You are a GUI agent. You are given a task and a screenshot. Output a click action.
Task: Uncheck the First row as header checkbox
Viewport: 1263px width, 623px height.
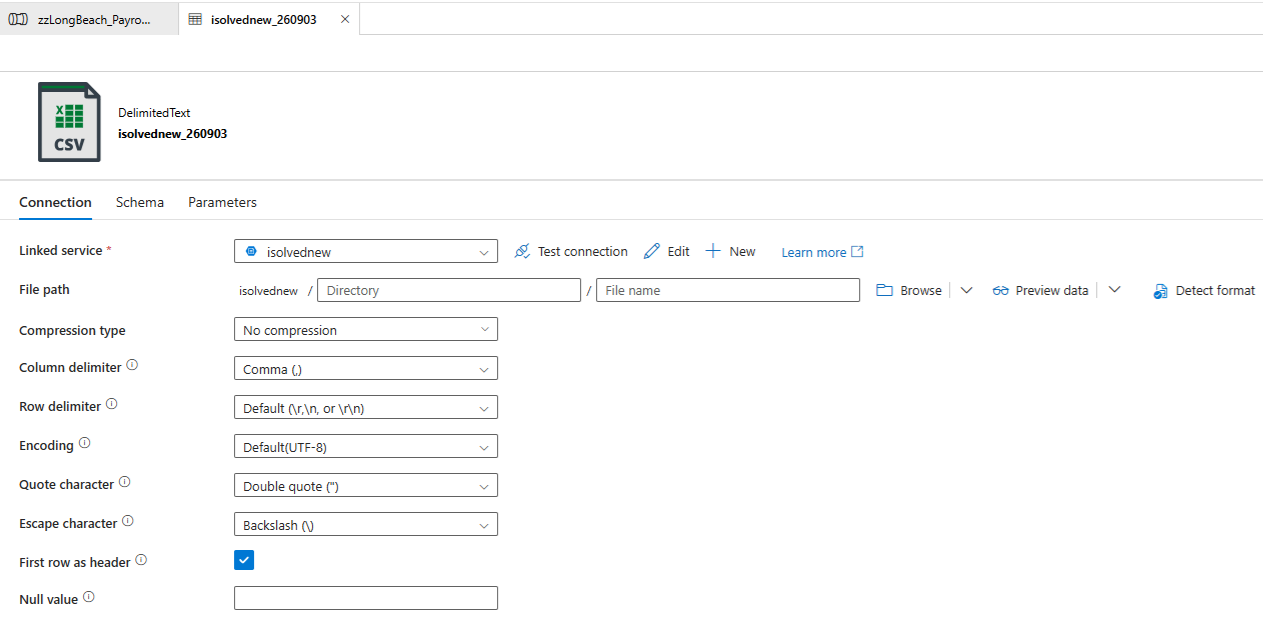click(x=244, y=560)
